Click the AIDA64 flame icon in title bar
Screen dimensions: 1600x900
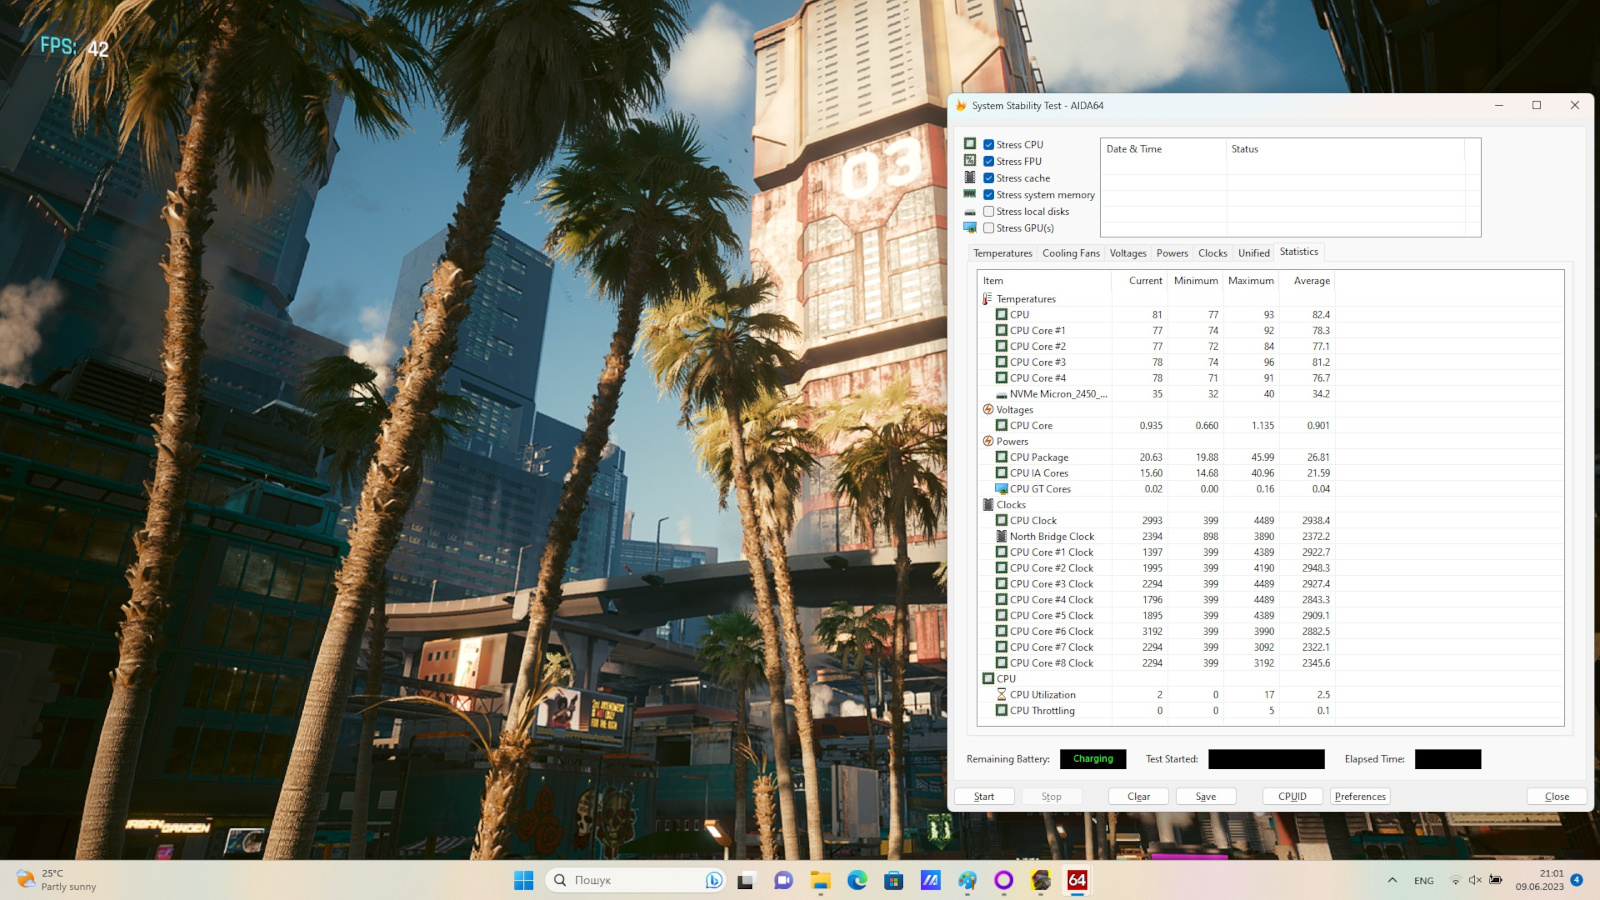click(x=961, y=105)
